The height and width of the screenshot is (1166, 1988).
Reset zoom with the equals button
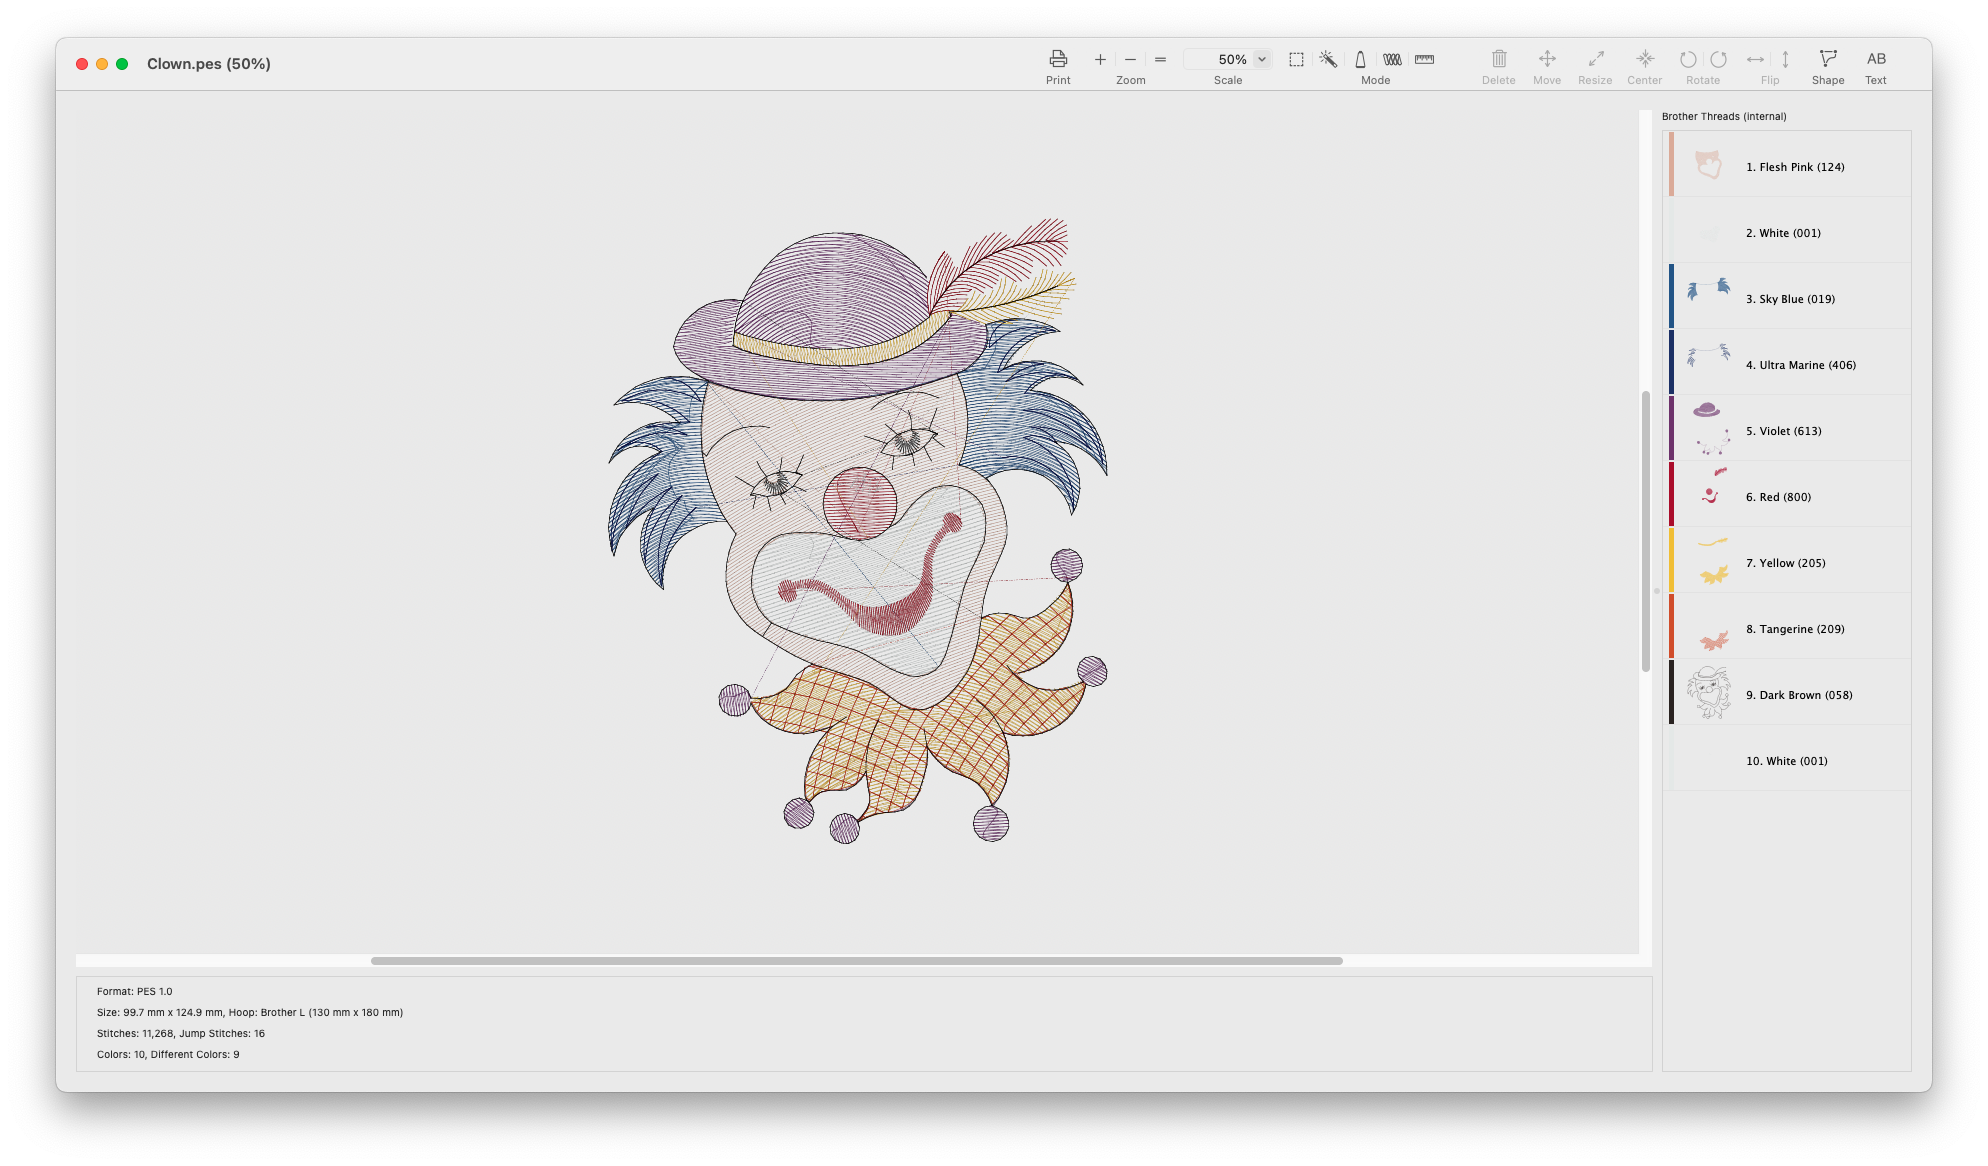coord(1160,59)
